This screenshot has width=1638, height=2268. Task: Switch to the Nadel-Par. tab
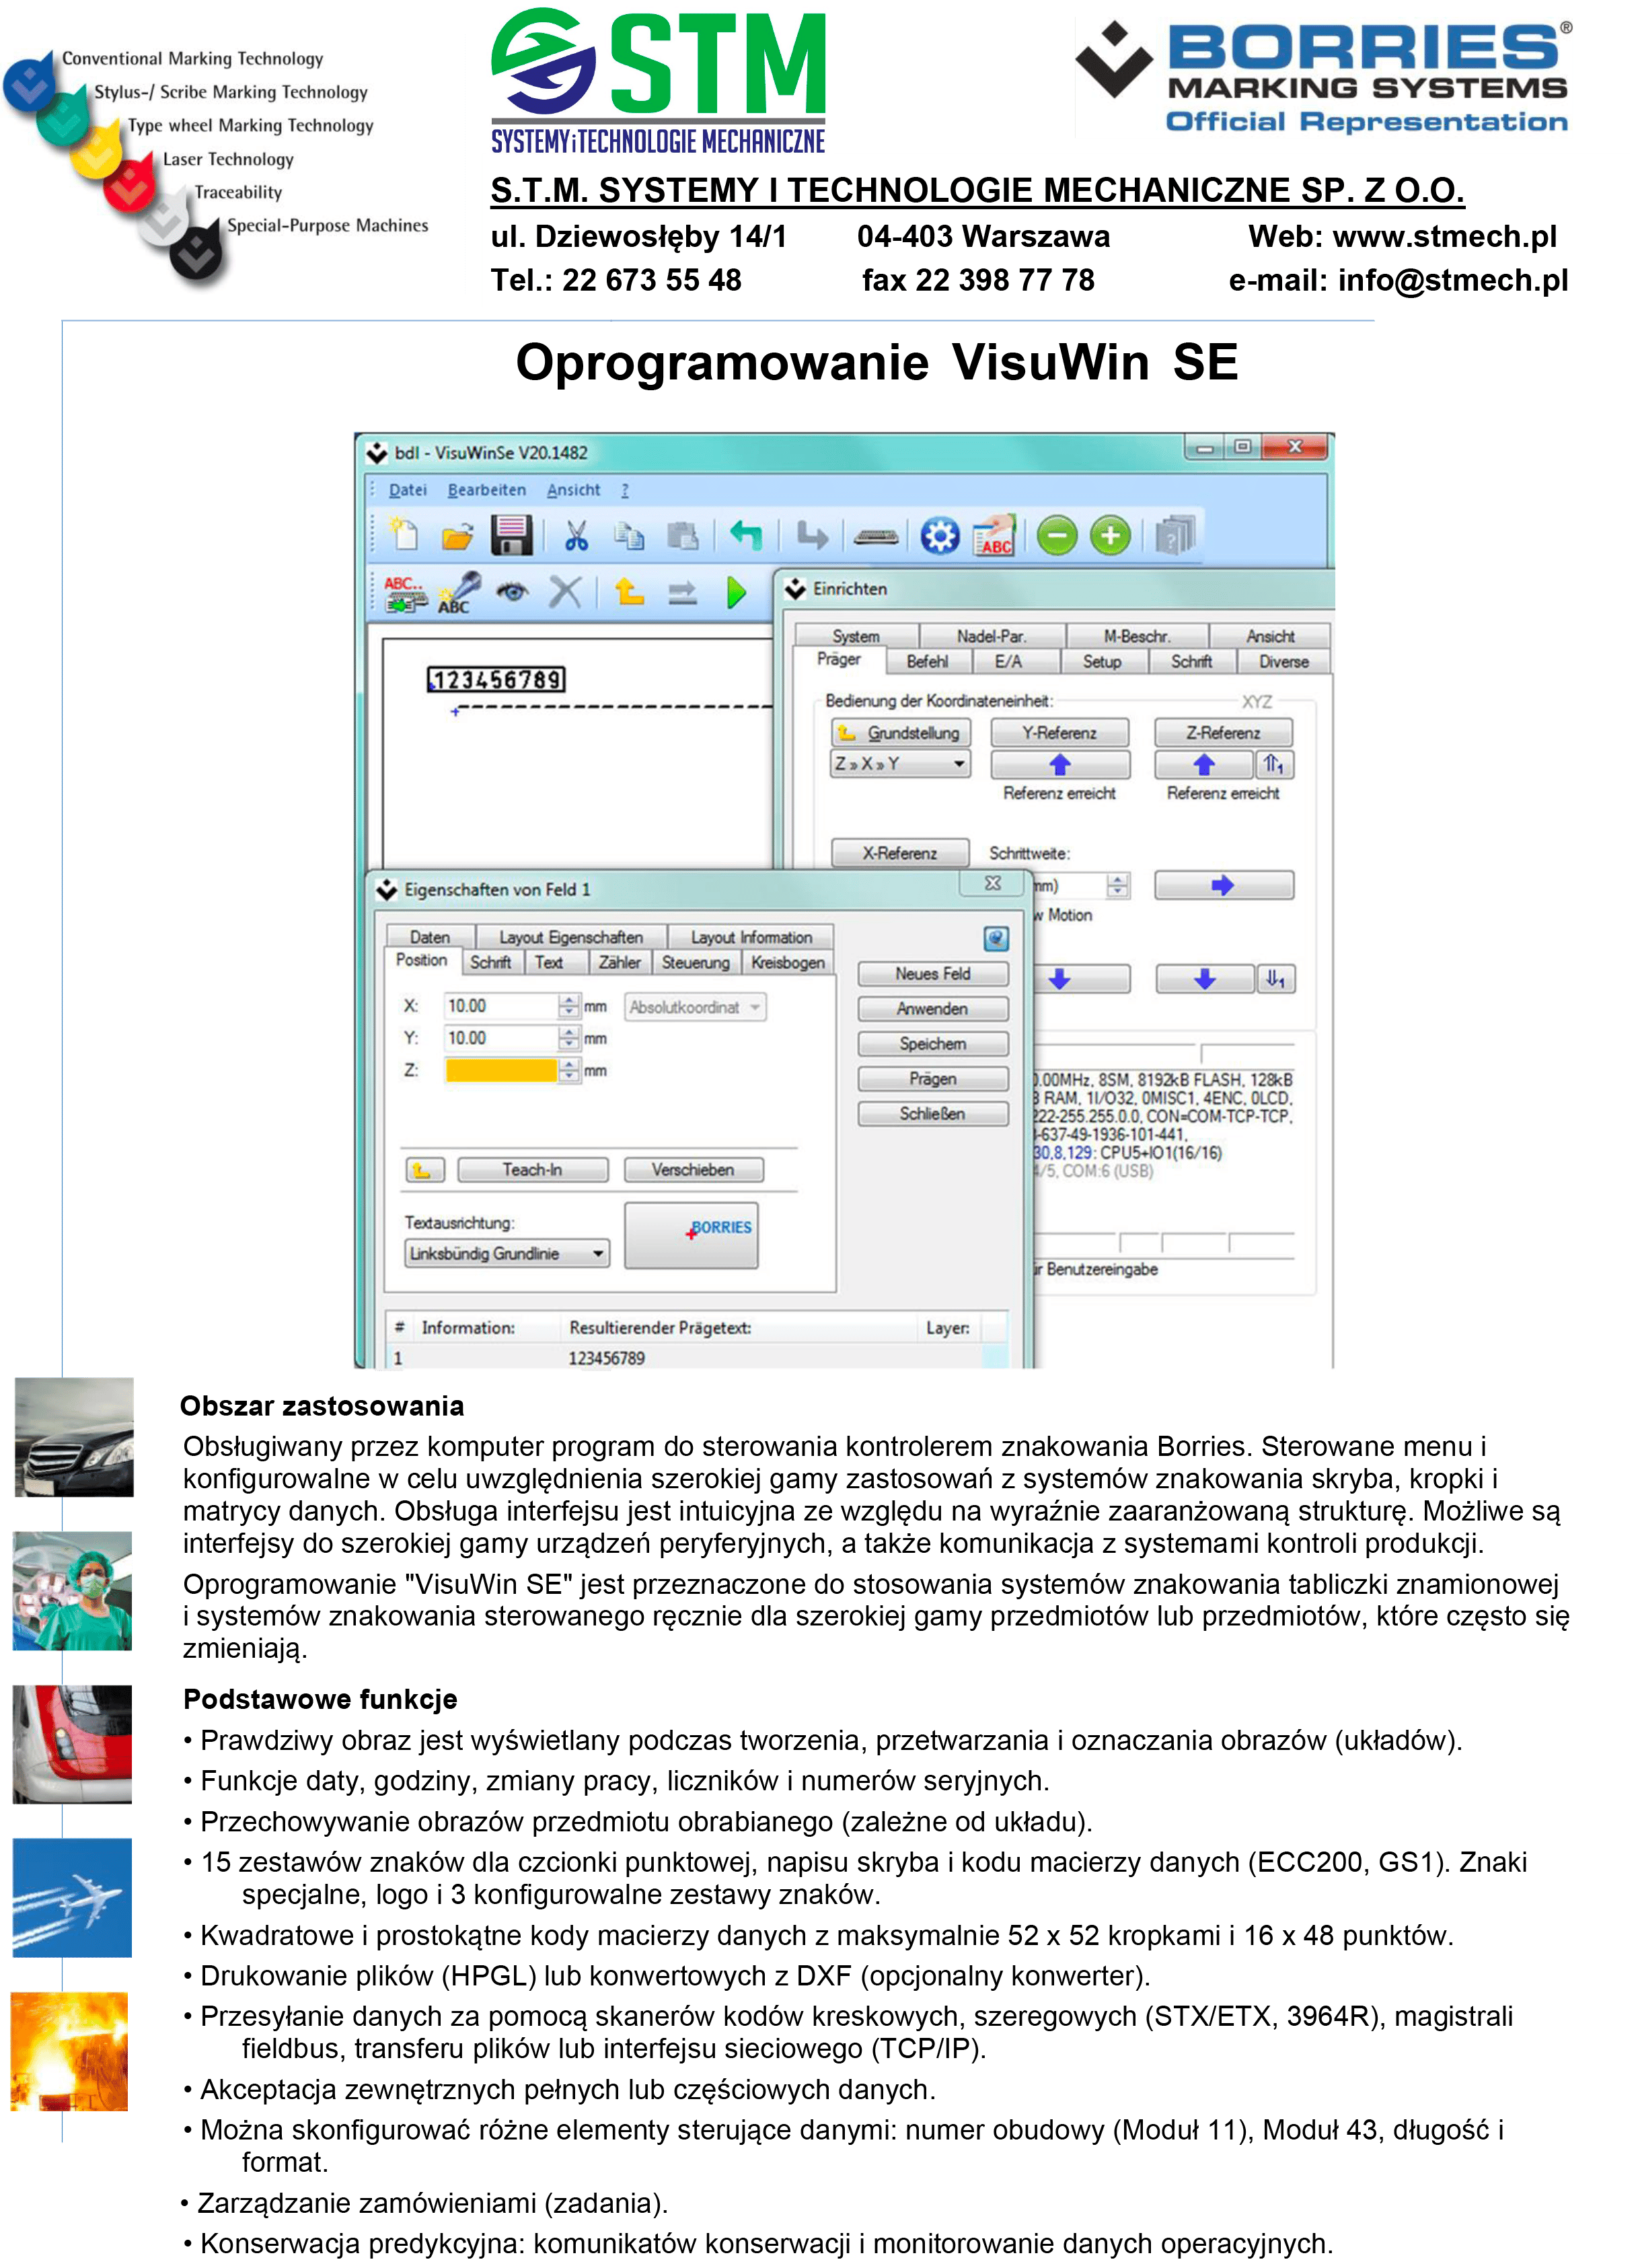991,636
